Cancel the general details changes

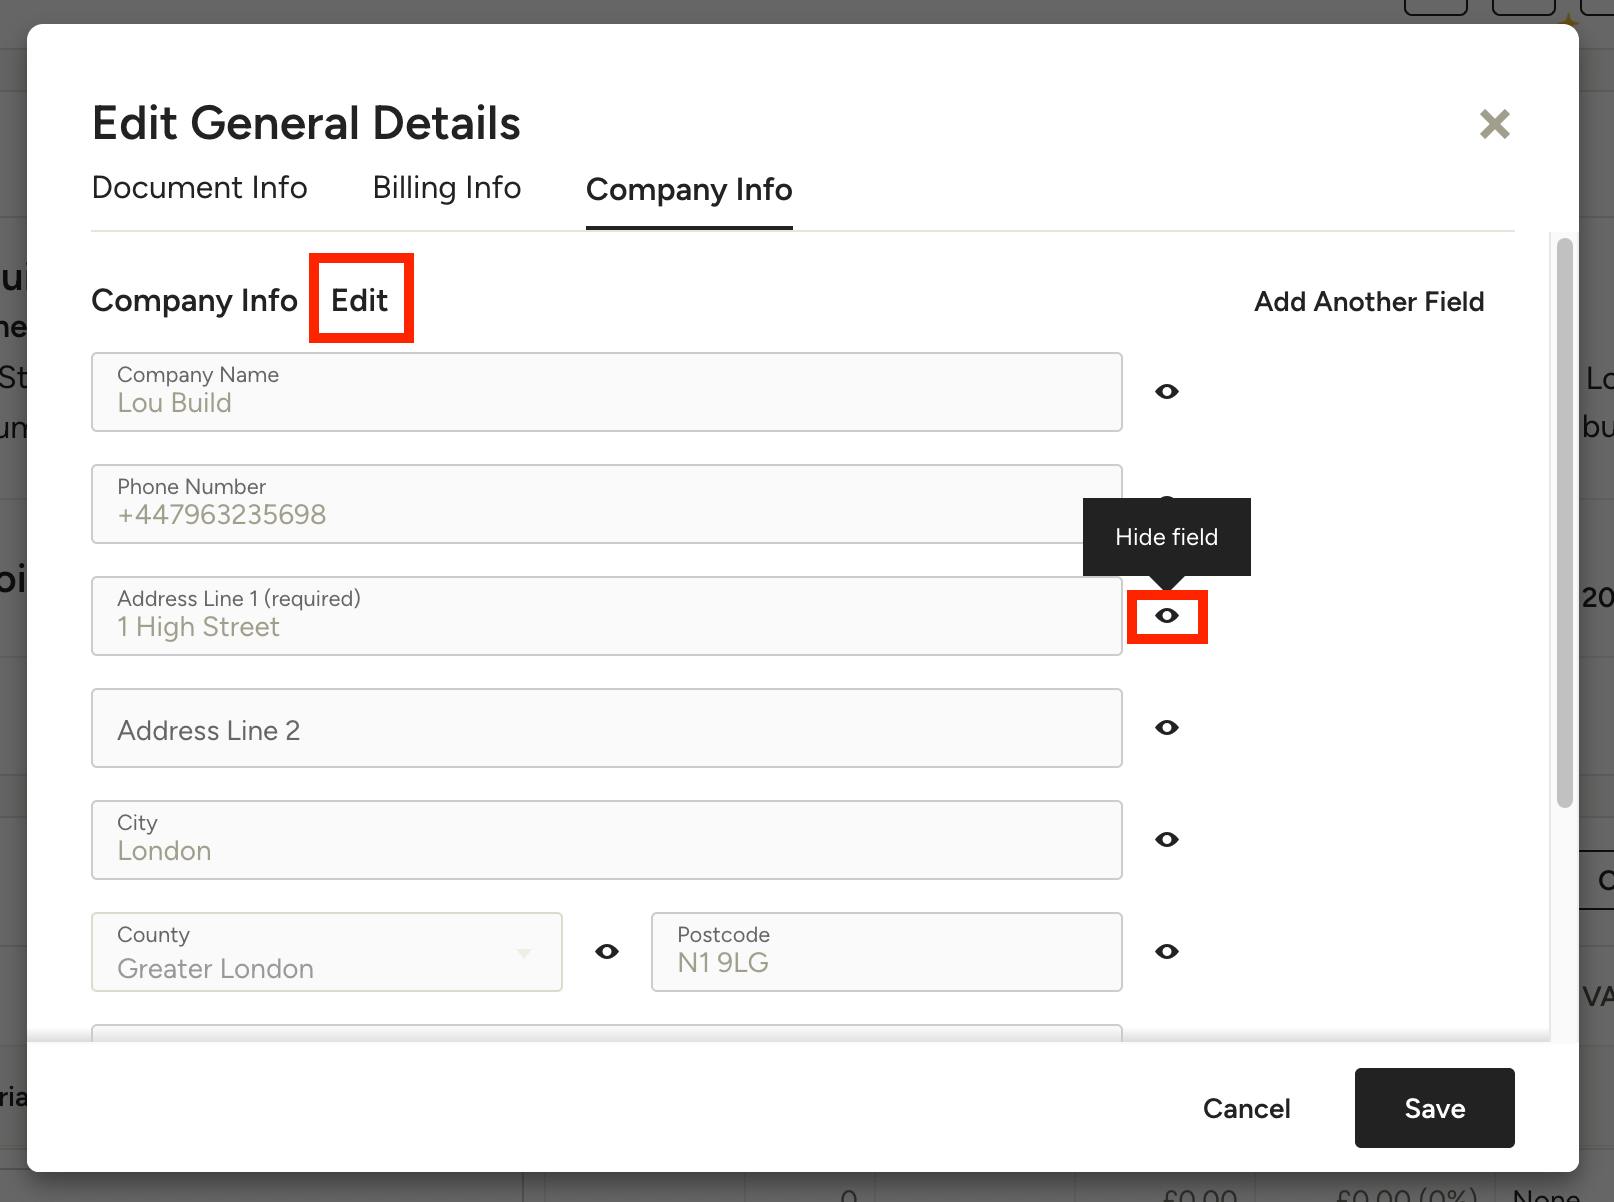click(1246, 1108)
